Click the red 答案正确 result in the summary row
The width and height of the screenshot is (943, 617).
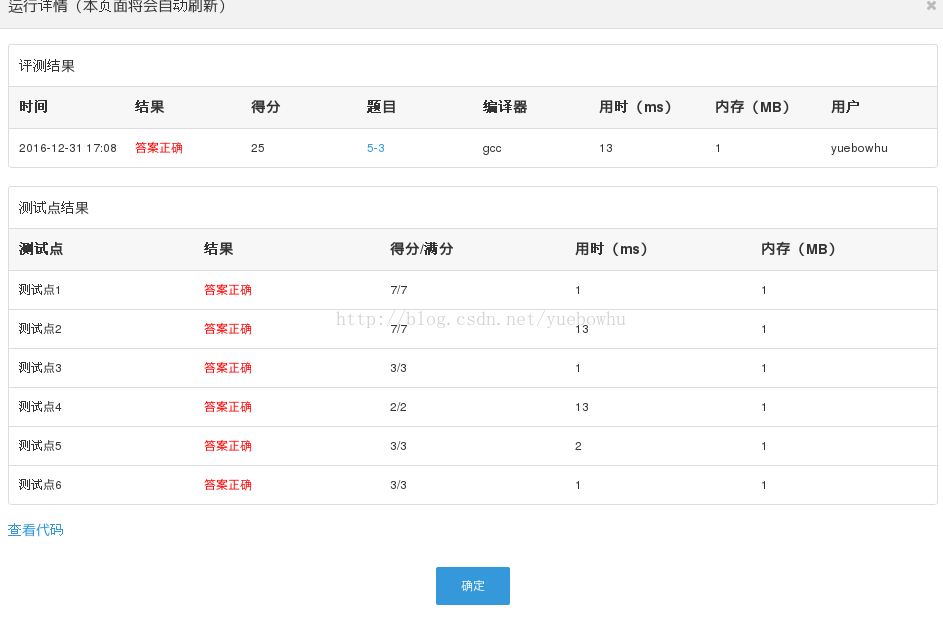159,148
